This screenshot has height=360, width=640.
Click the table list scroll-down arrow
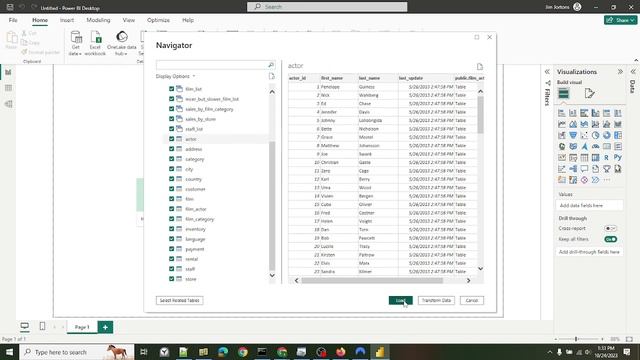click(272, 276)
